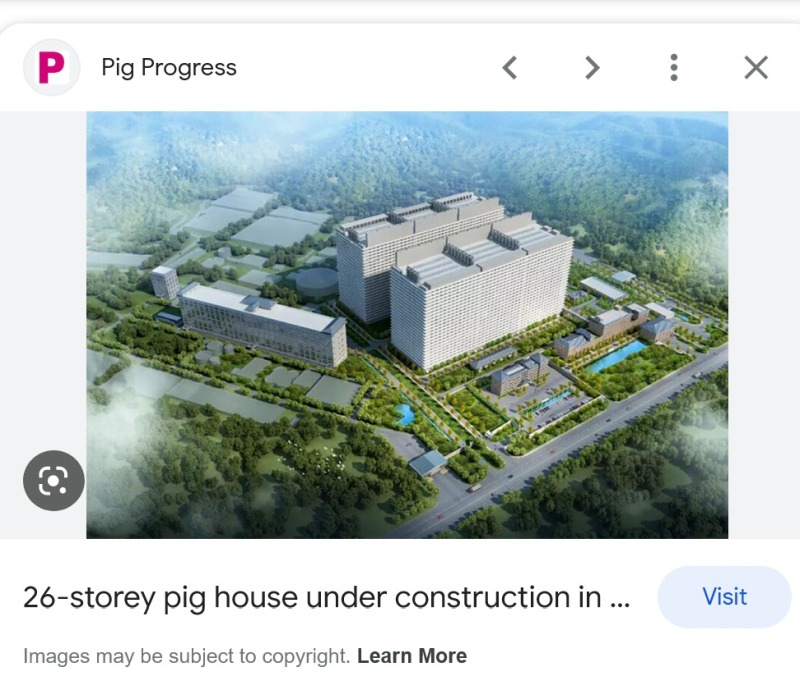Open the Learn More copyright link
Image resolution: width=800 pixels, height=695 pixels.
[412, 656]
